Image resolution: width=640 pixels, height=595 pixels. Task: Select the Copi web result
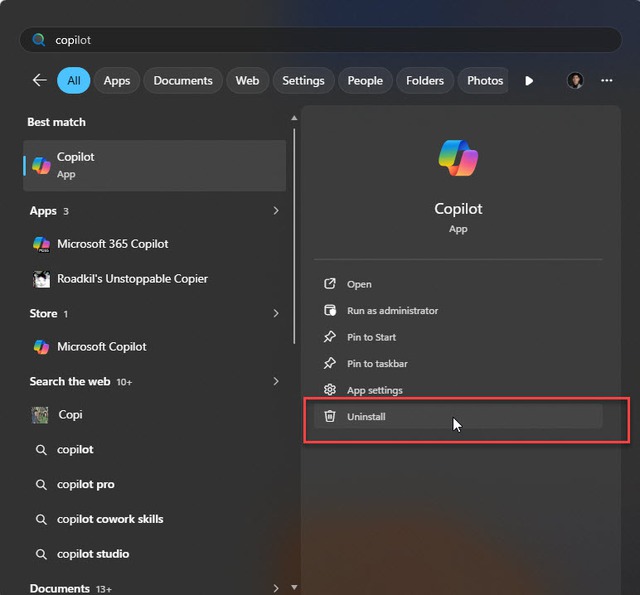154,415
